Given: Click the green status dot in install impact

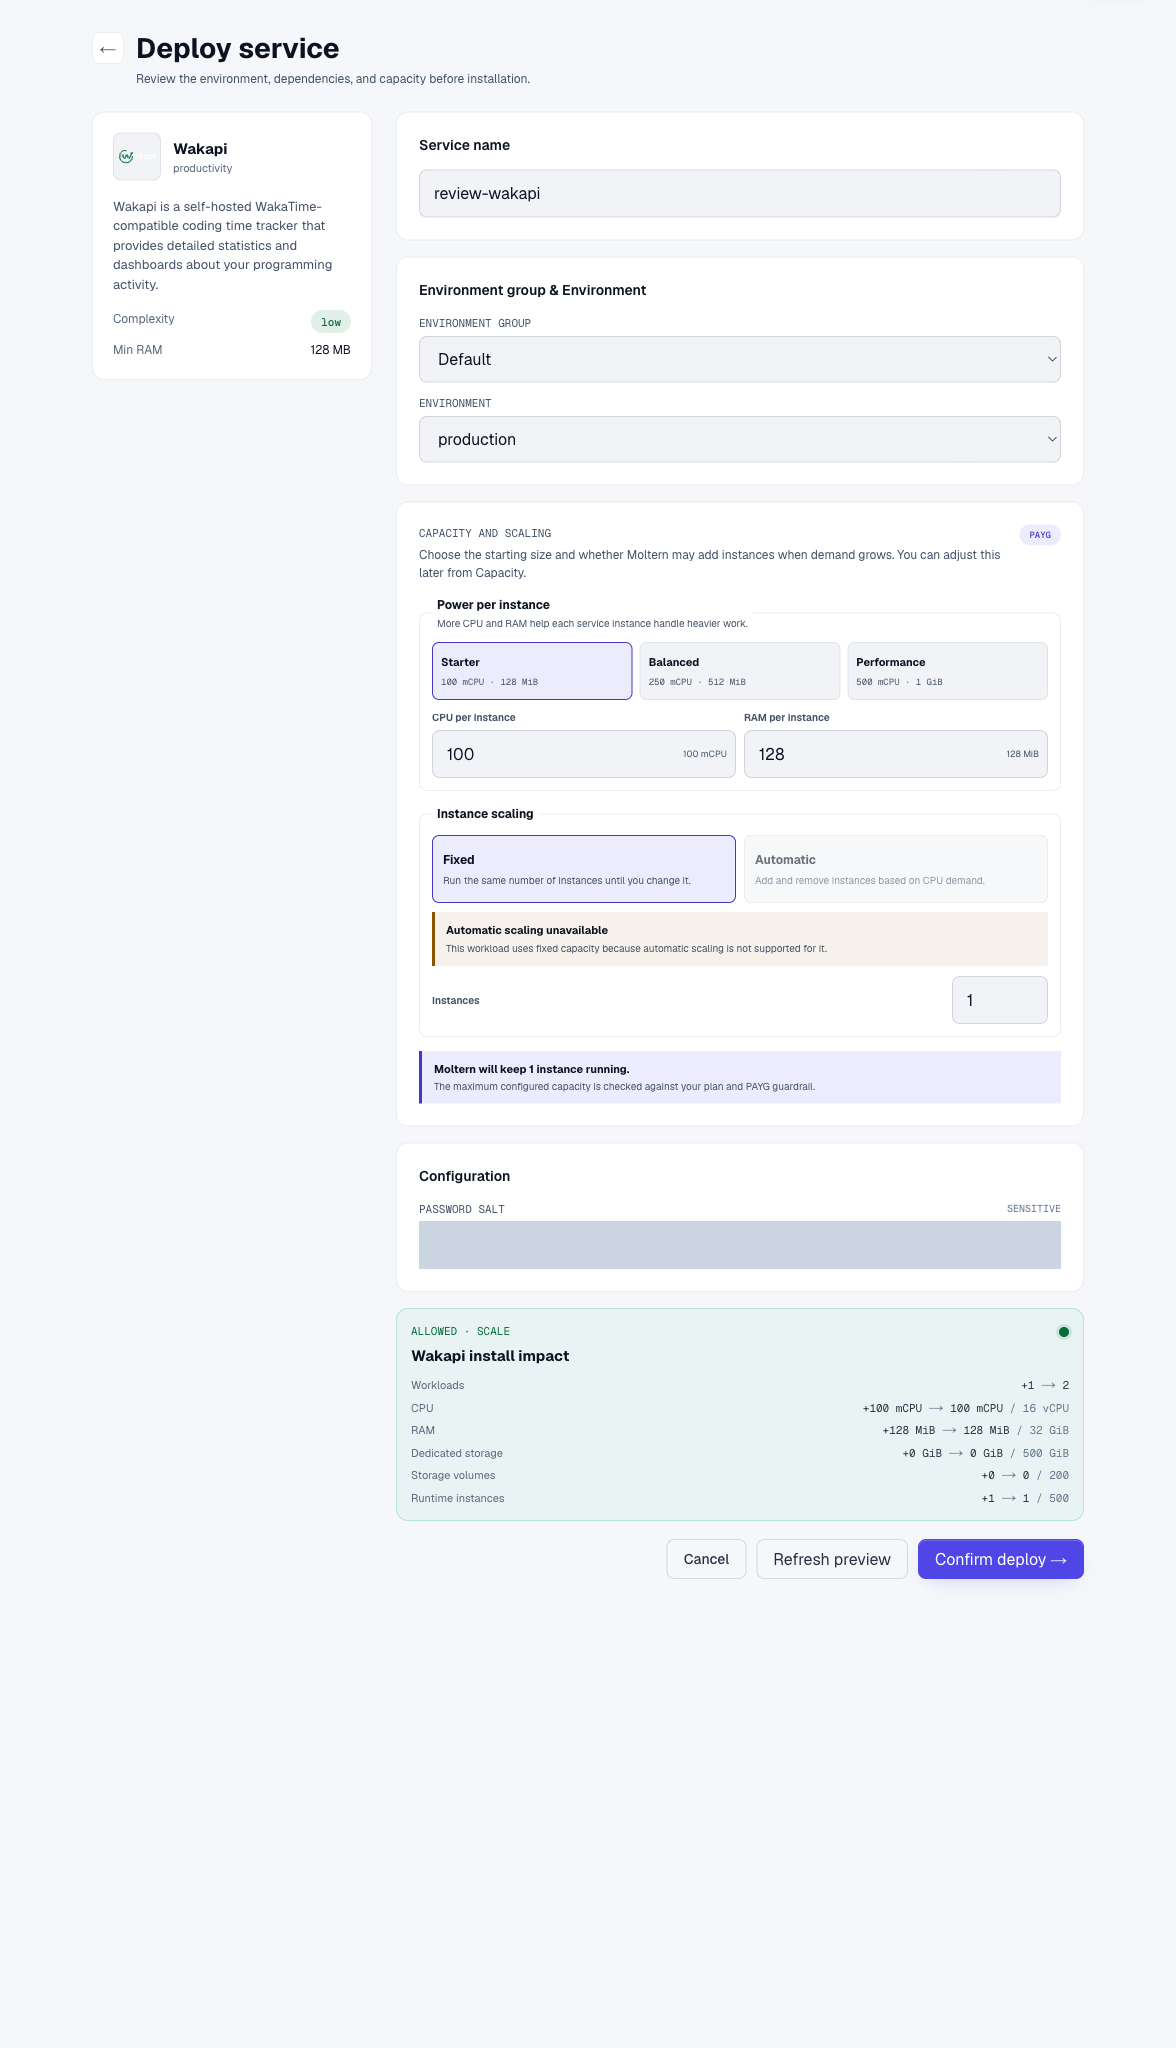Looking at the screenshot, I should pyautogui.click(x=1064, y=1332).
